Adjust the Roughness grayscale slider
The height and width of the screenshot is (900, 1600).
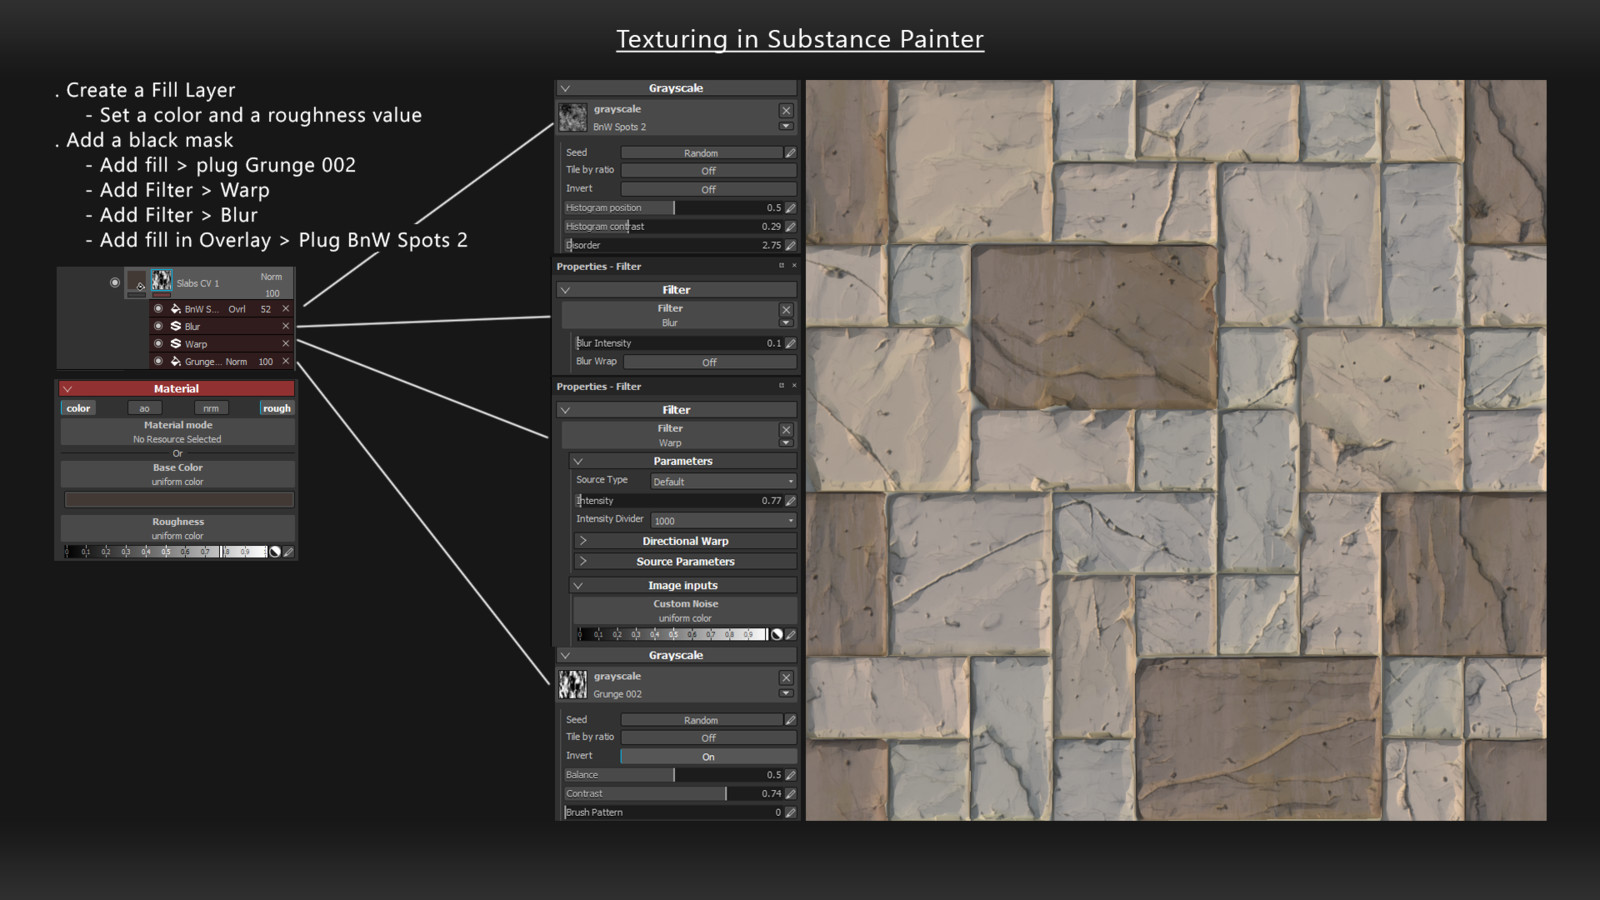[x=165, y=551]
